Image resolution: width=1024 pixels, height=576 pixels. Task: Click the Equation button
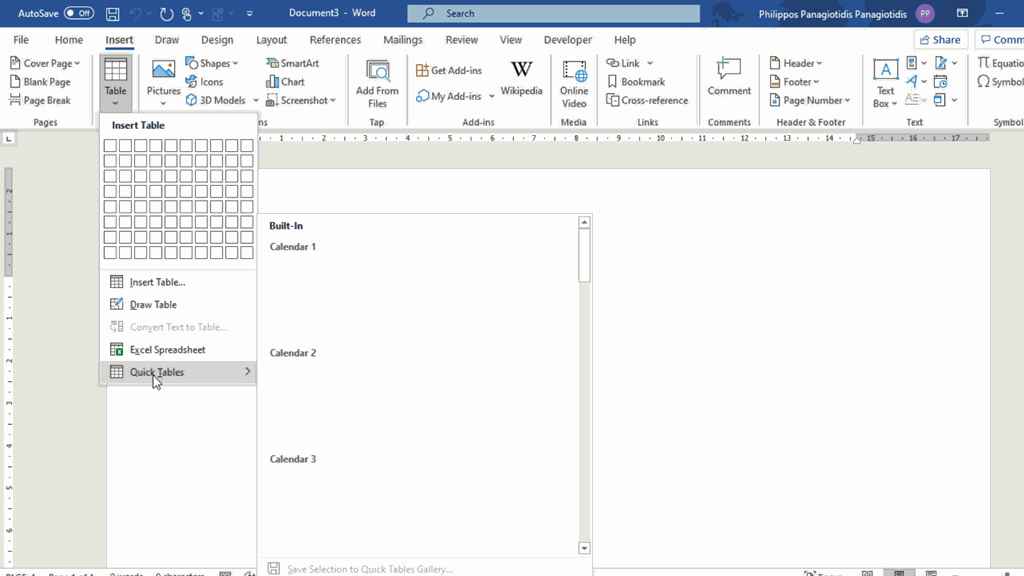1000,63
